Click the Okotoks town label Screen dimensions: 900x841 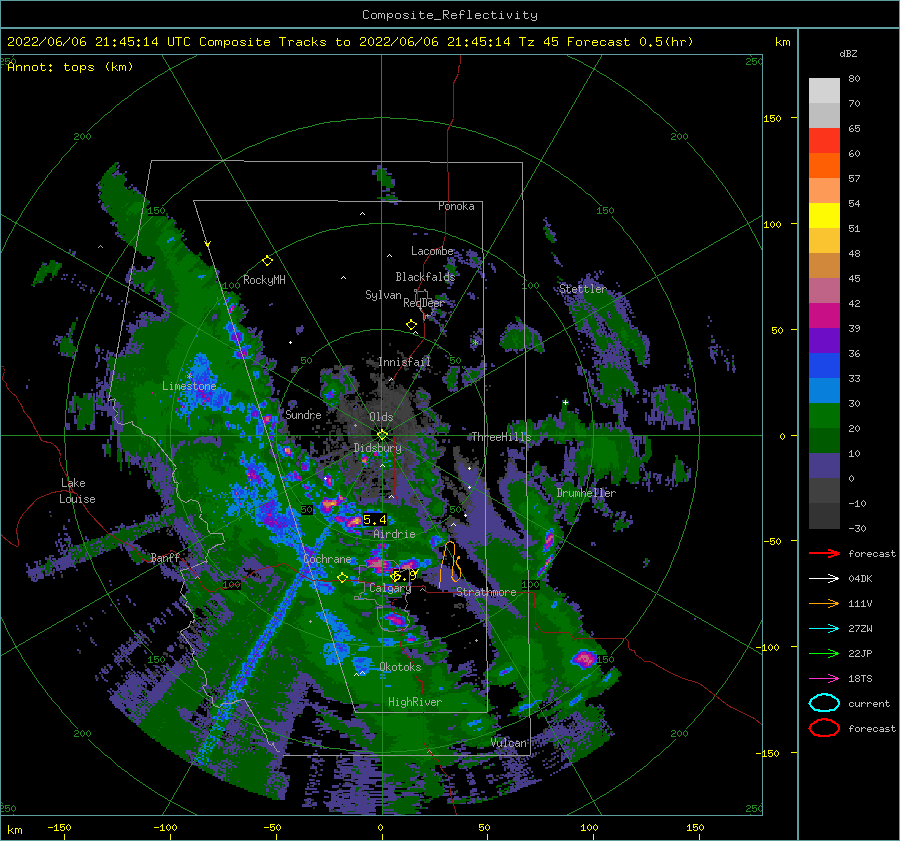pyautogui.click(x=400, y=667)
